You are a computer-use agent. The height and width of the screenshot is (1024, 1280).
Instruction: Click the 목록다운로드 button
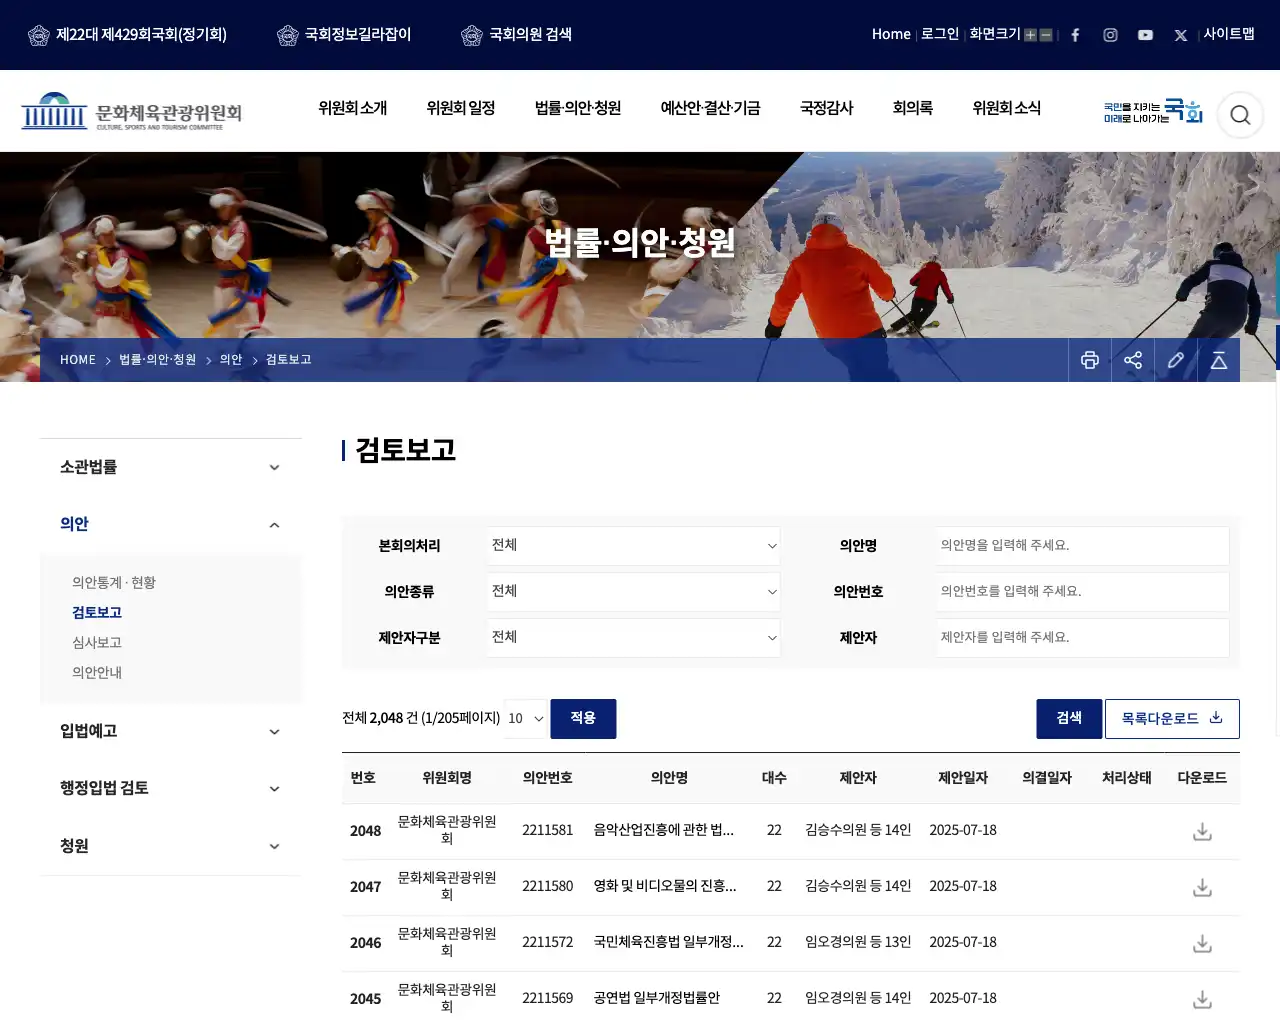point(1172,719)
